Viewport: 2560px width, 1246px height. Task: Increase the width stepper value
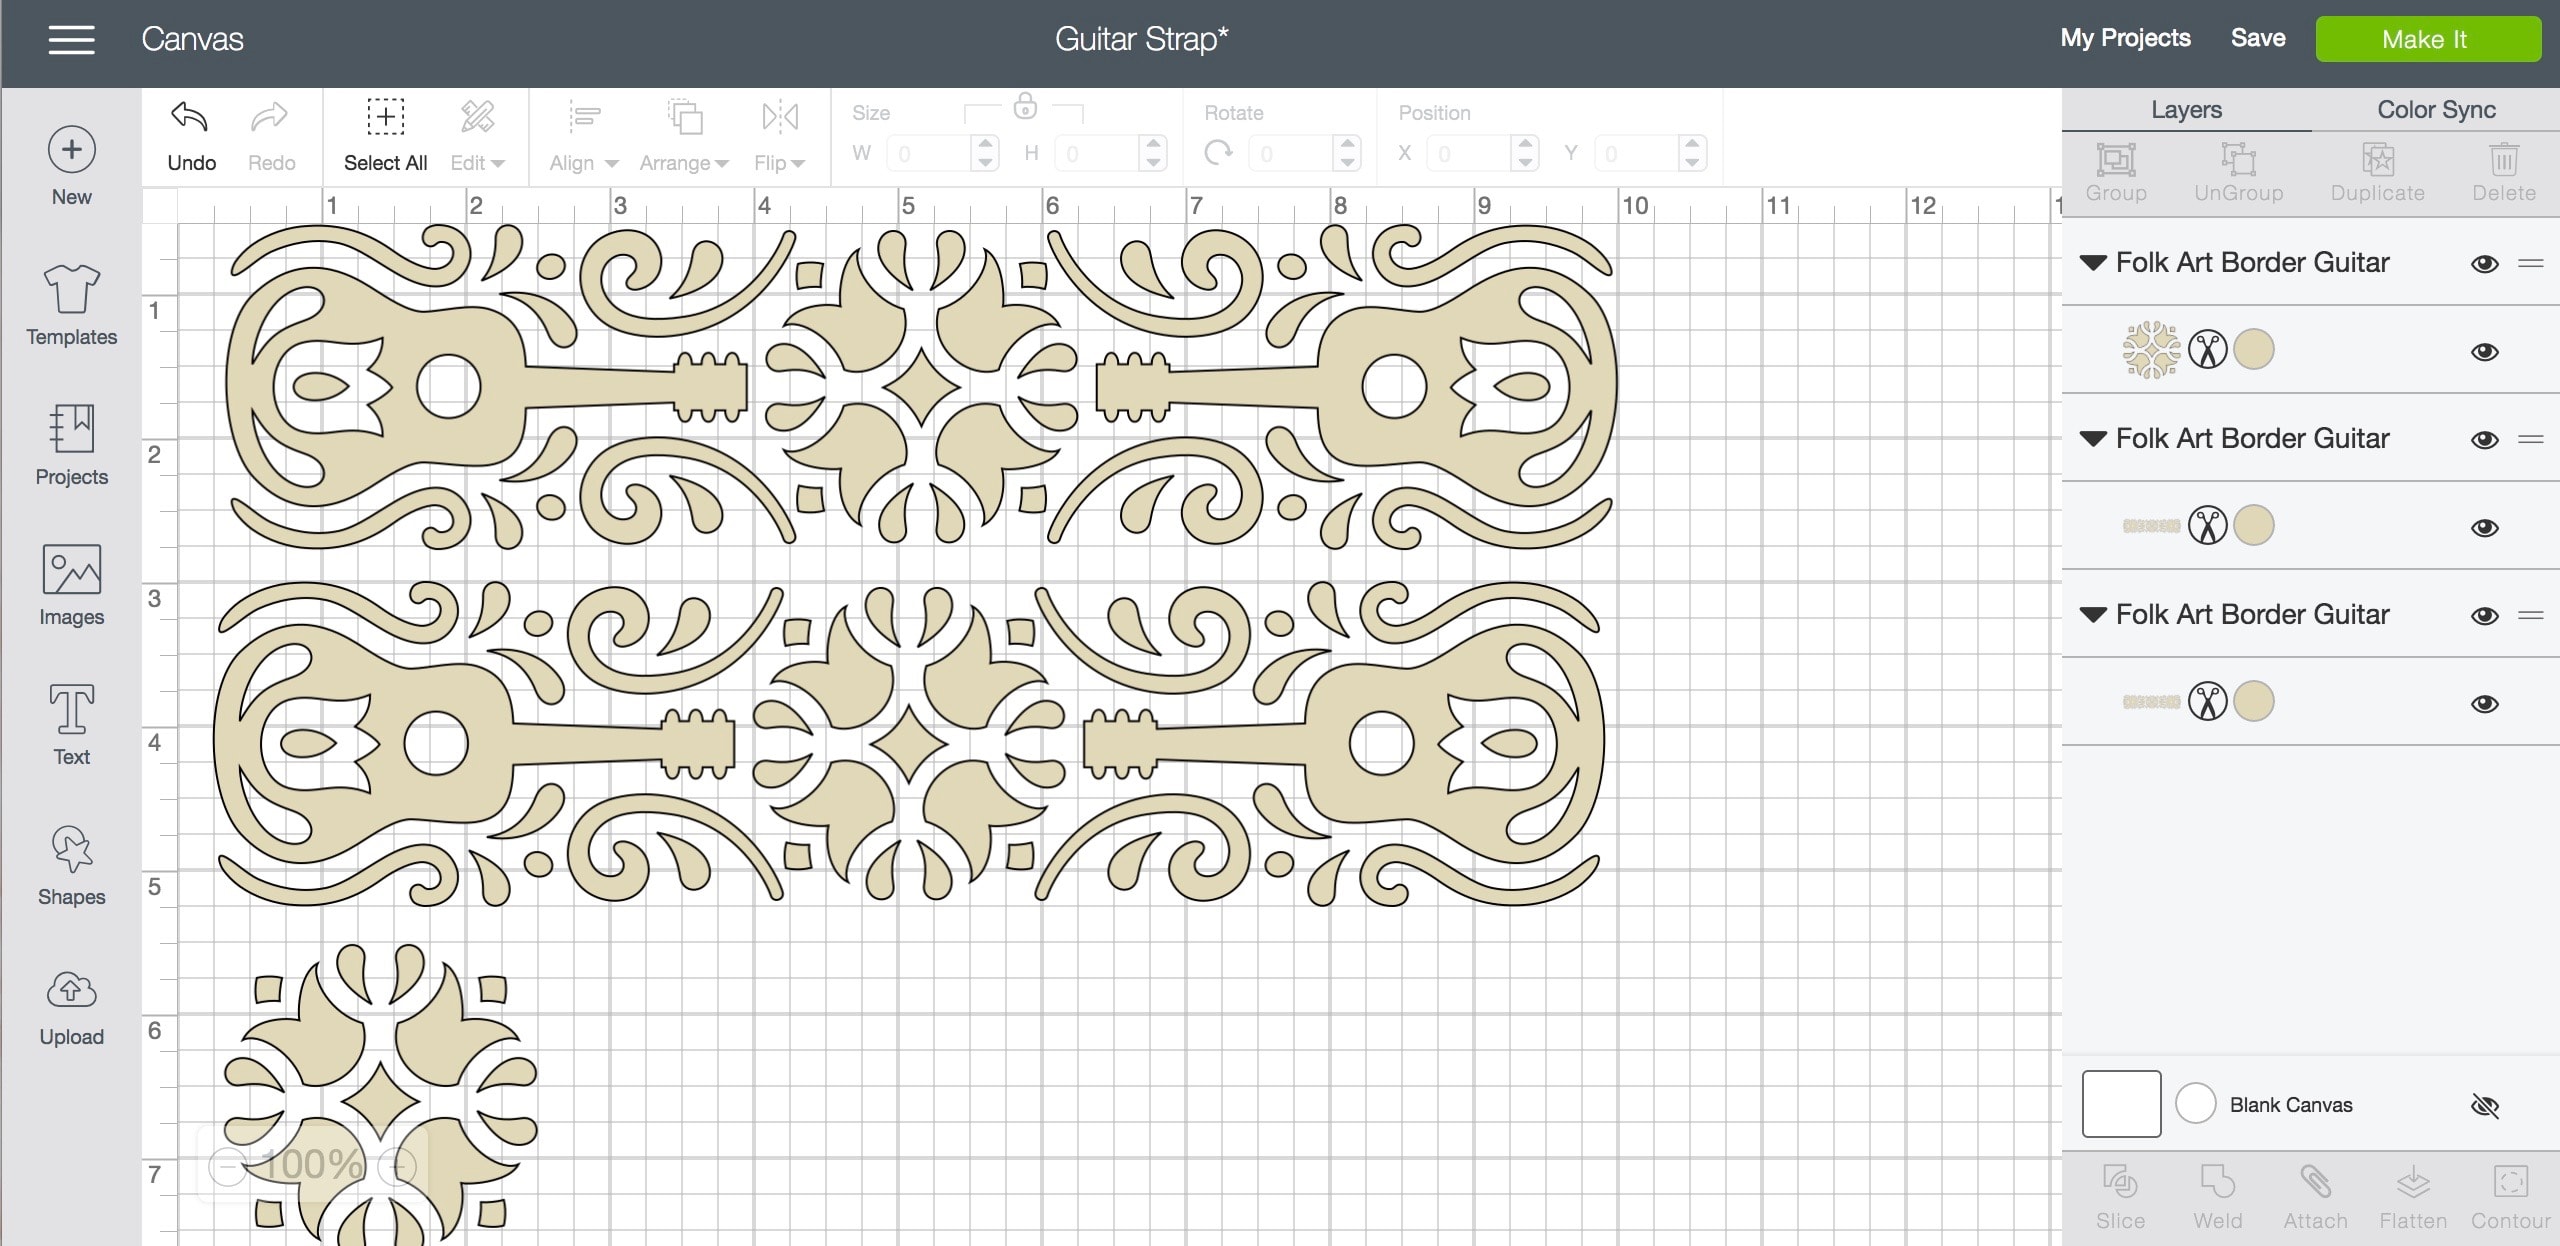pos(985,145)
